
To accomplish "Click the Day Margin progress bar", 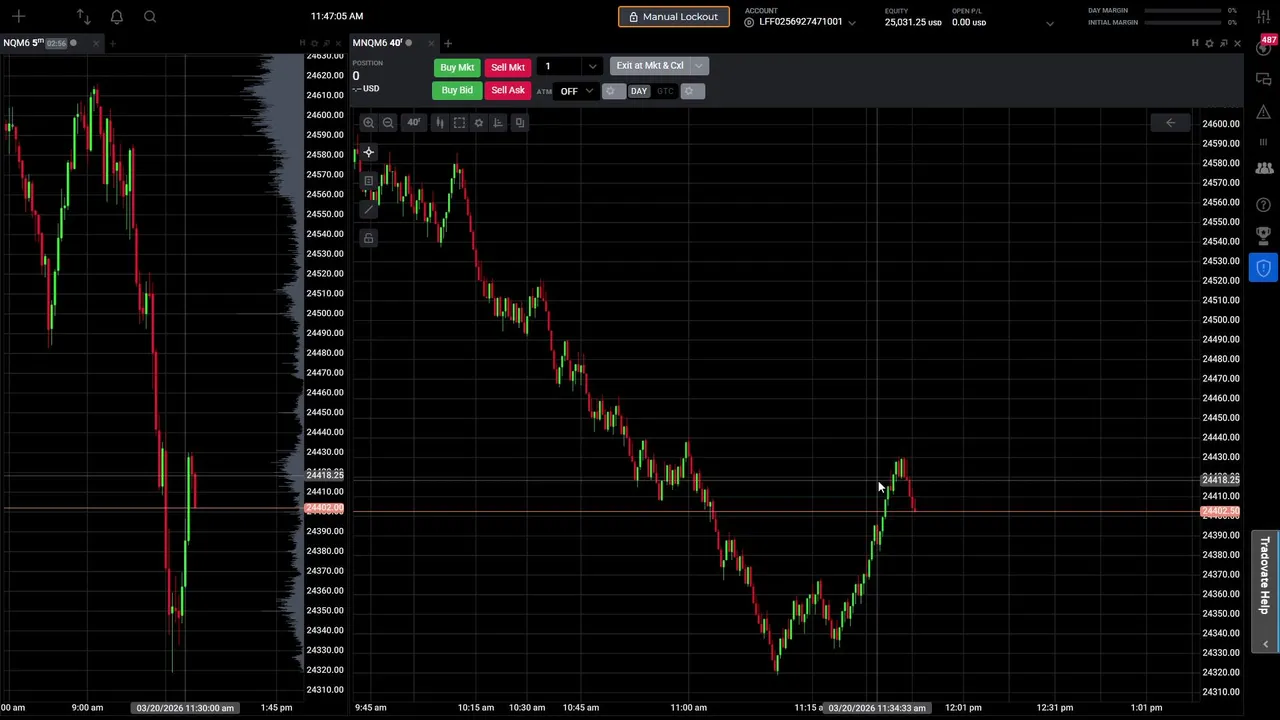I will tap(1183, 11).
